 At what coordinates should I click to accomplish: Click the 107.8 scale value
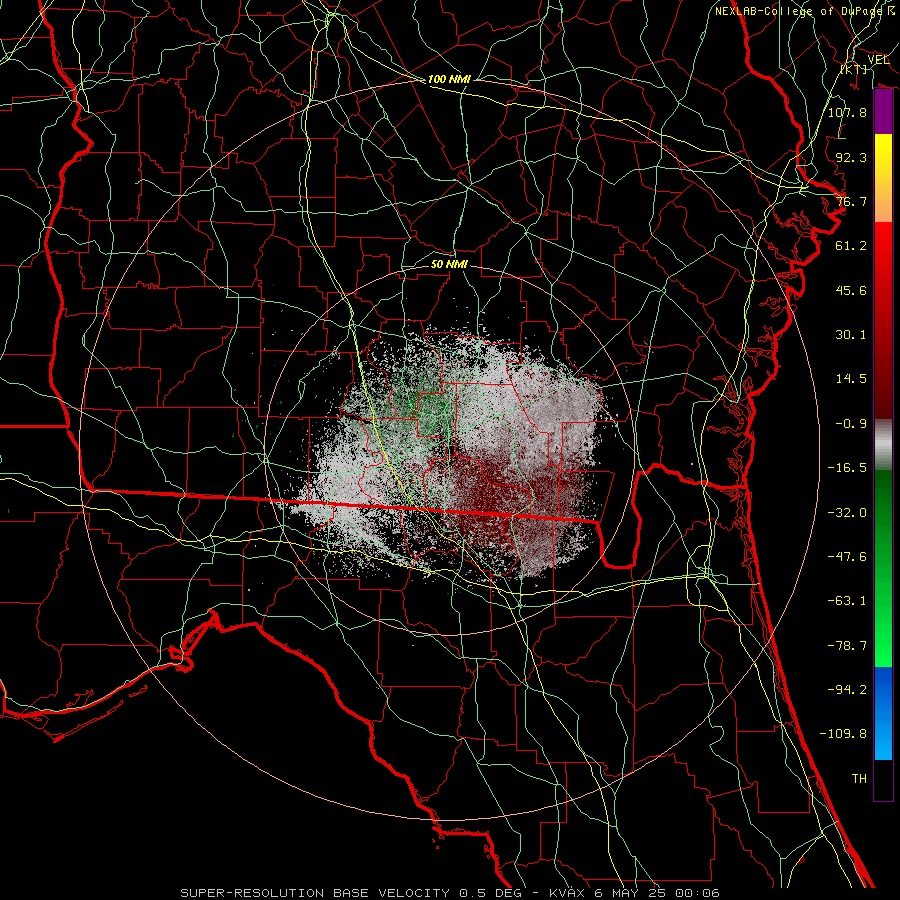[847, 112]
